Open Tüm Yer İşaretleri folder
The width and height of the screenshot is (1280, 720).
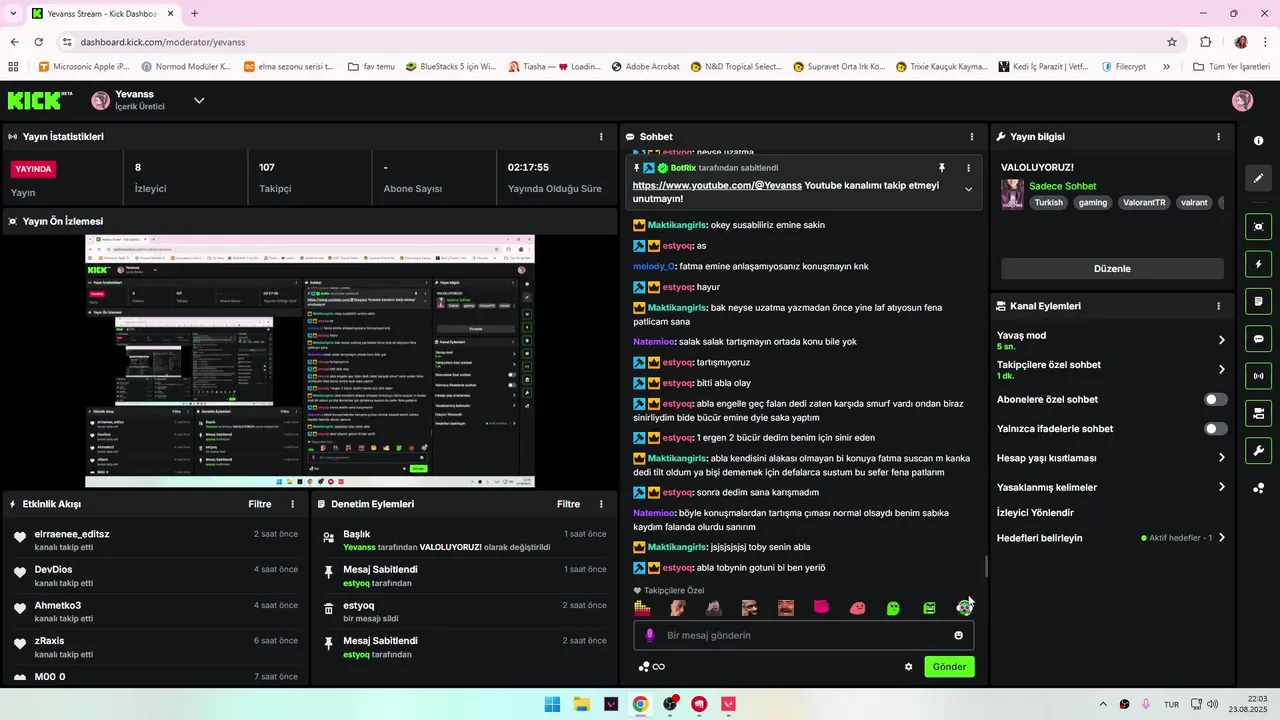(1231, 67)
